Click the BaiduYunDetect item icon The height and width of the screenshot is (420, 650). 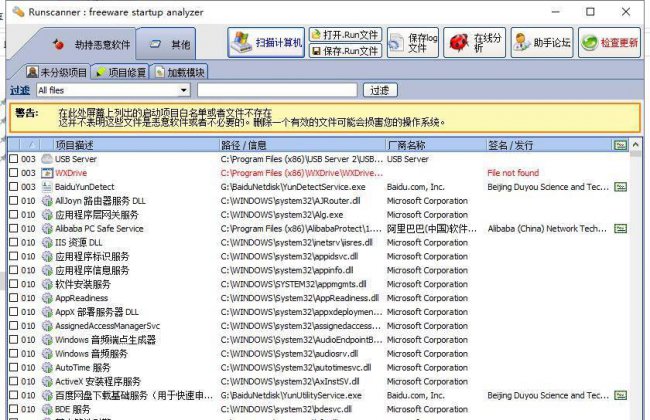47,187
